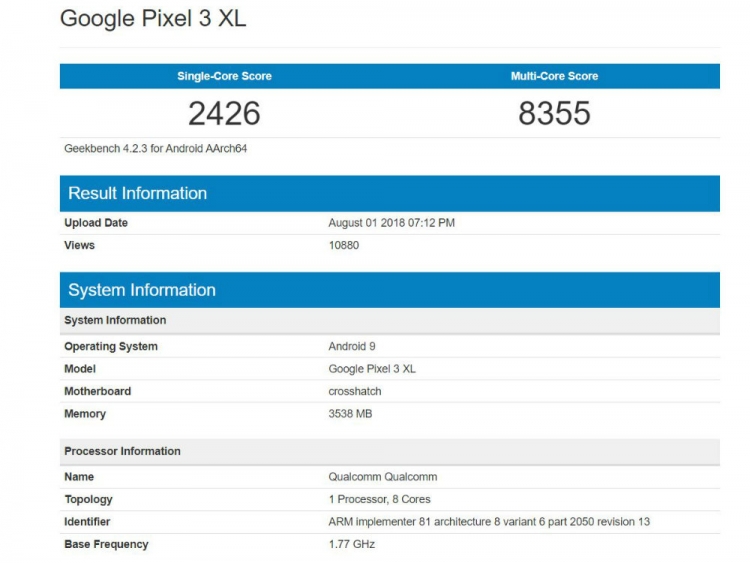Click the Multi-Core Score header
Viewport: 750px width, 563px height.
(554, 76)
